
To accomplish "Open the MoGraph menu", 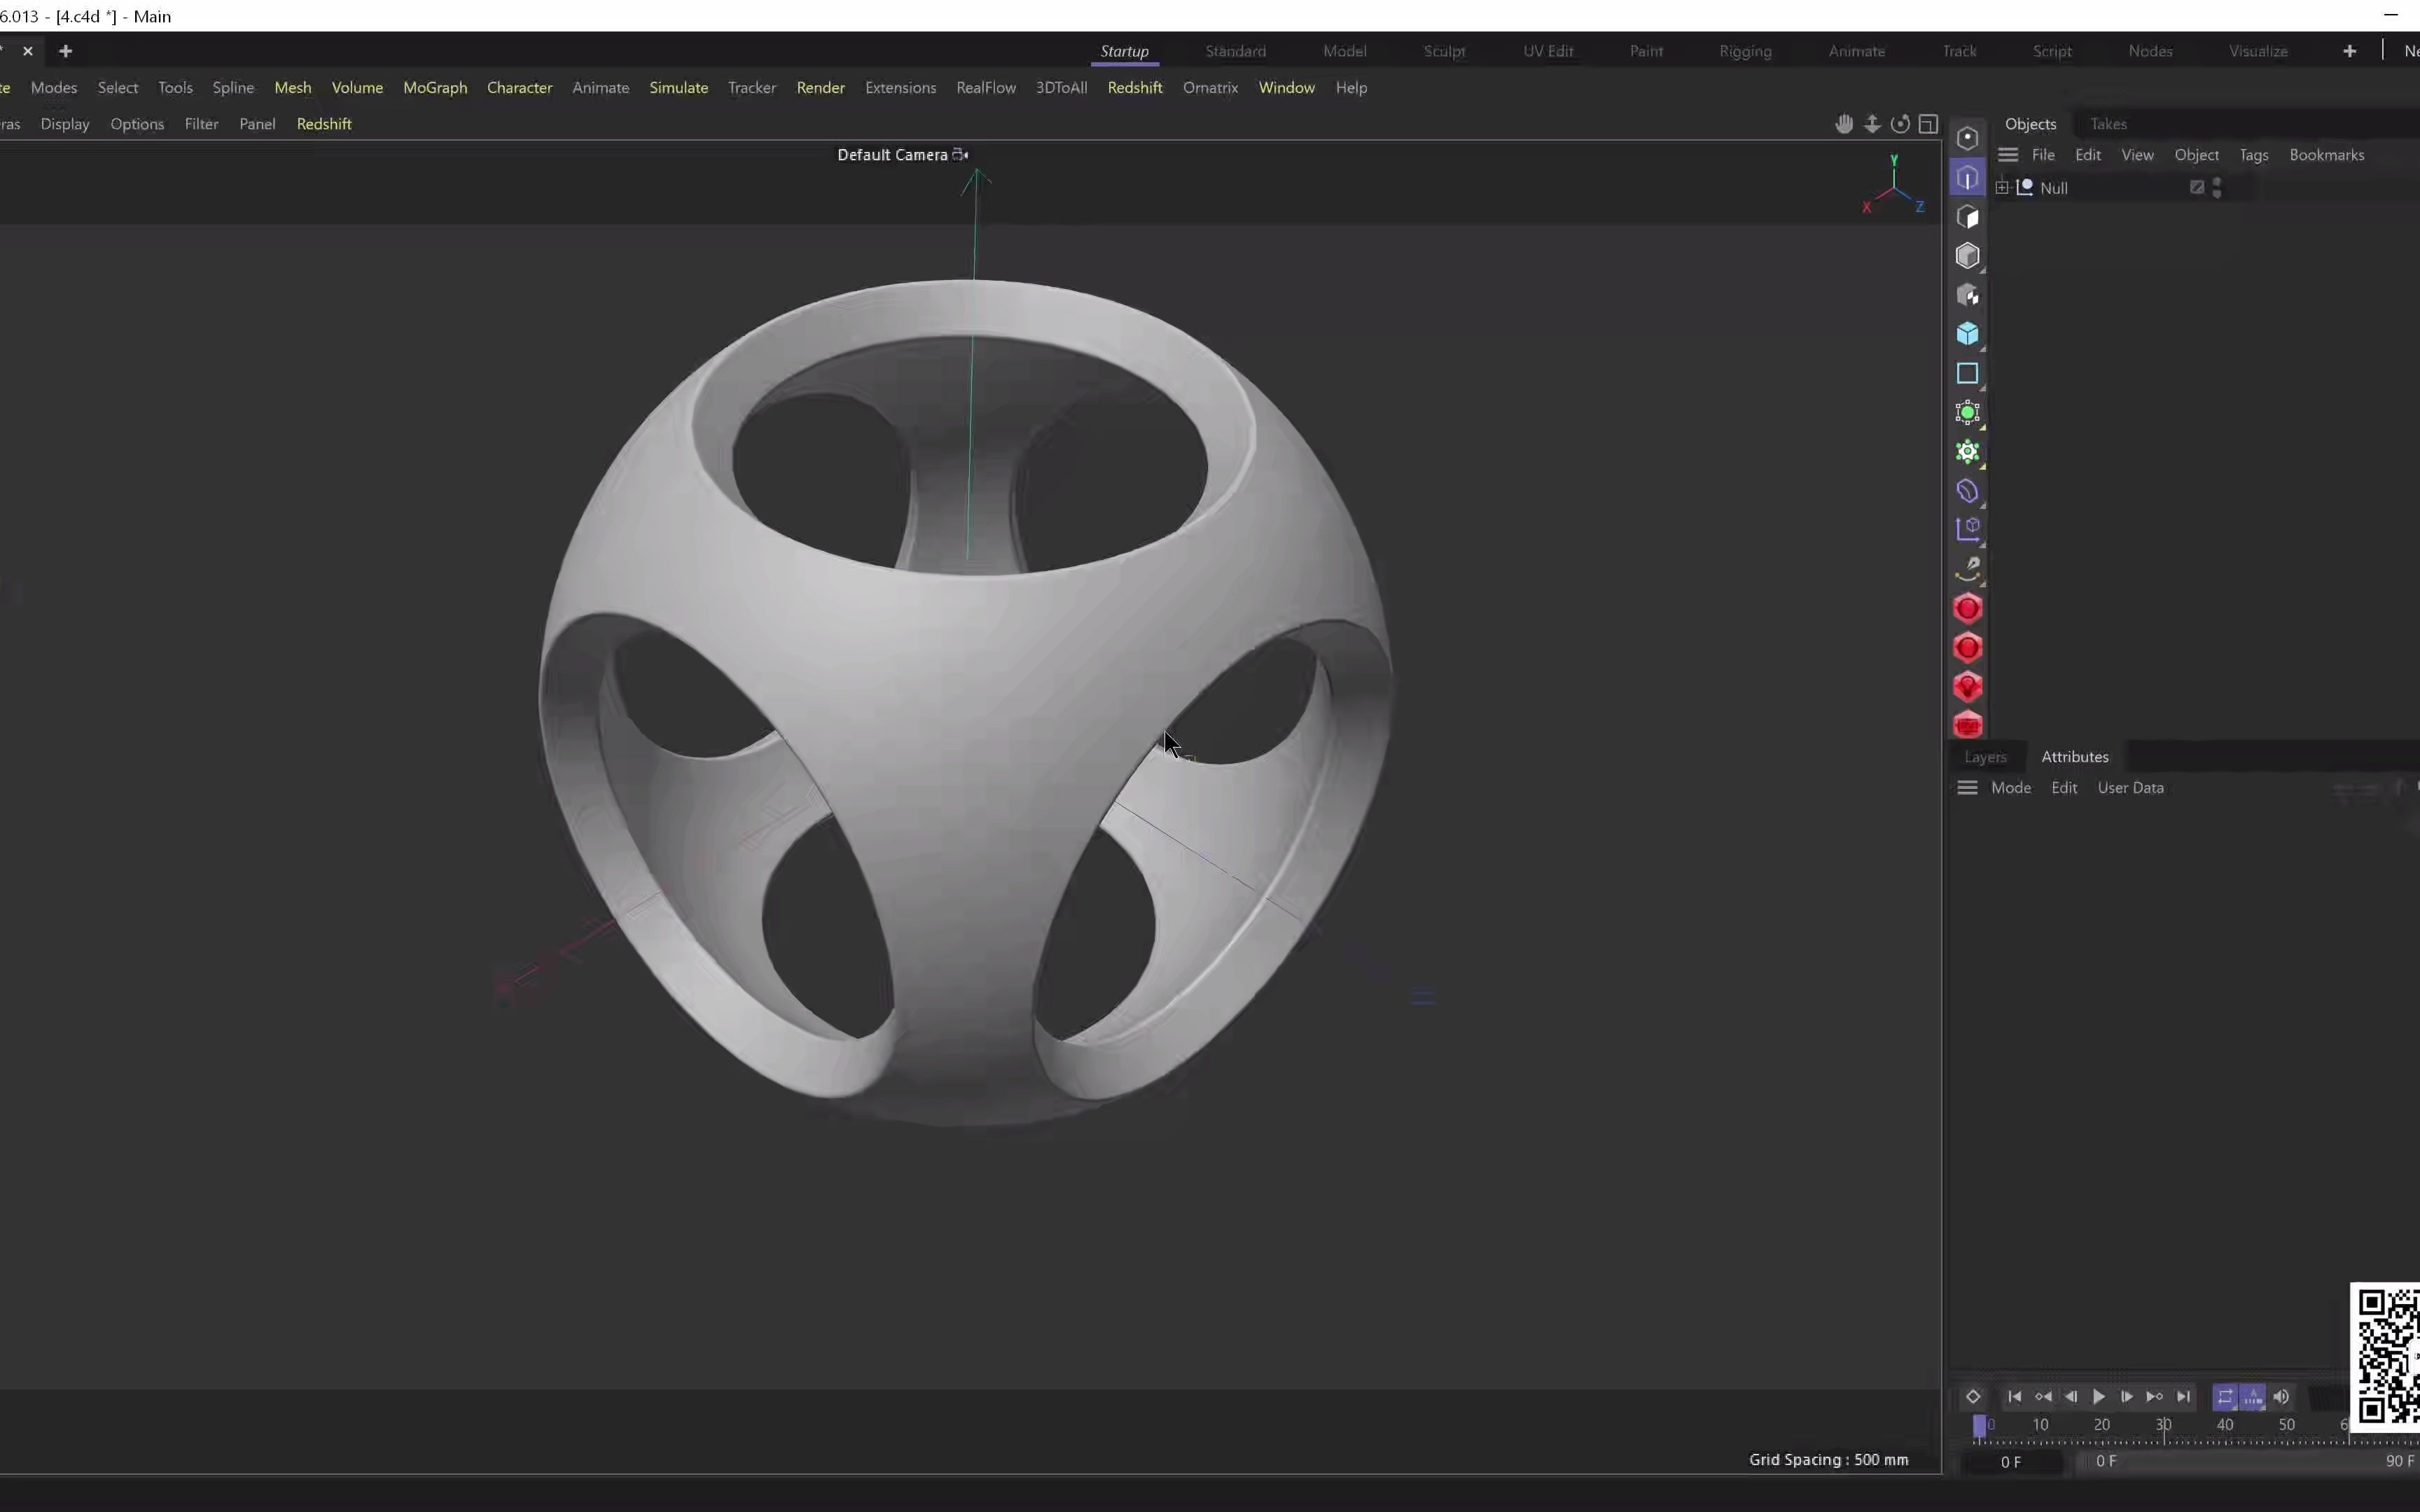I will [434, 88].
